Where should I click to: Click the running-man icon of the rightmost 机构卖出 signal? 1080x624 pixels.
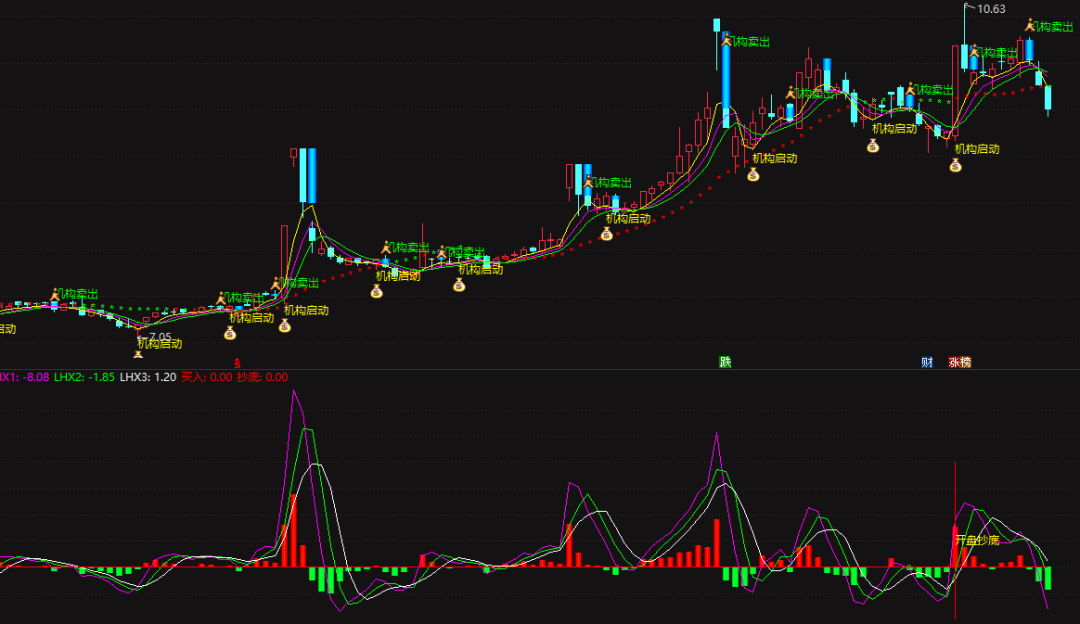point(1029,25)
